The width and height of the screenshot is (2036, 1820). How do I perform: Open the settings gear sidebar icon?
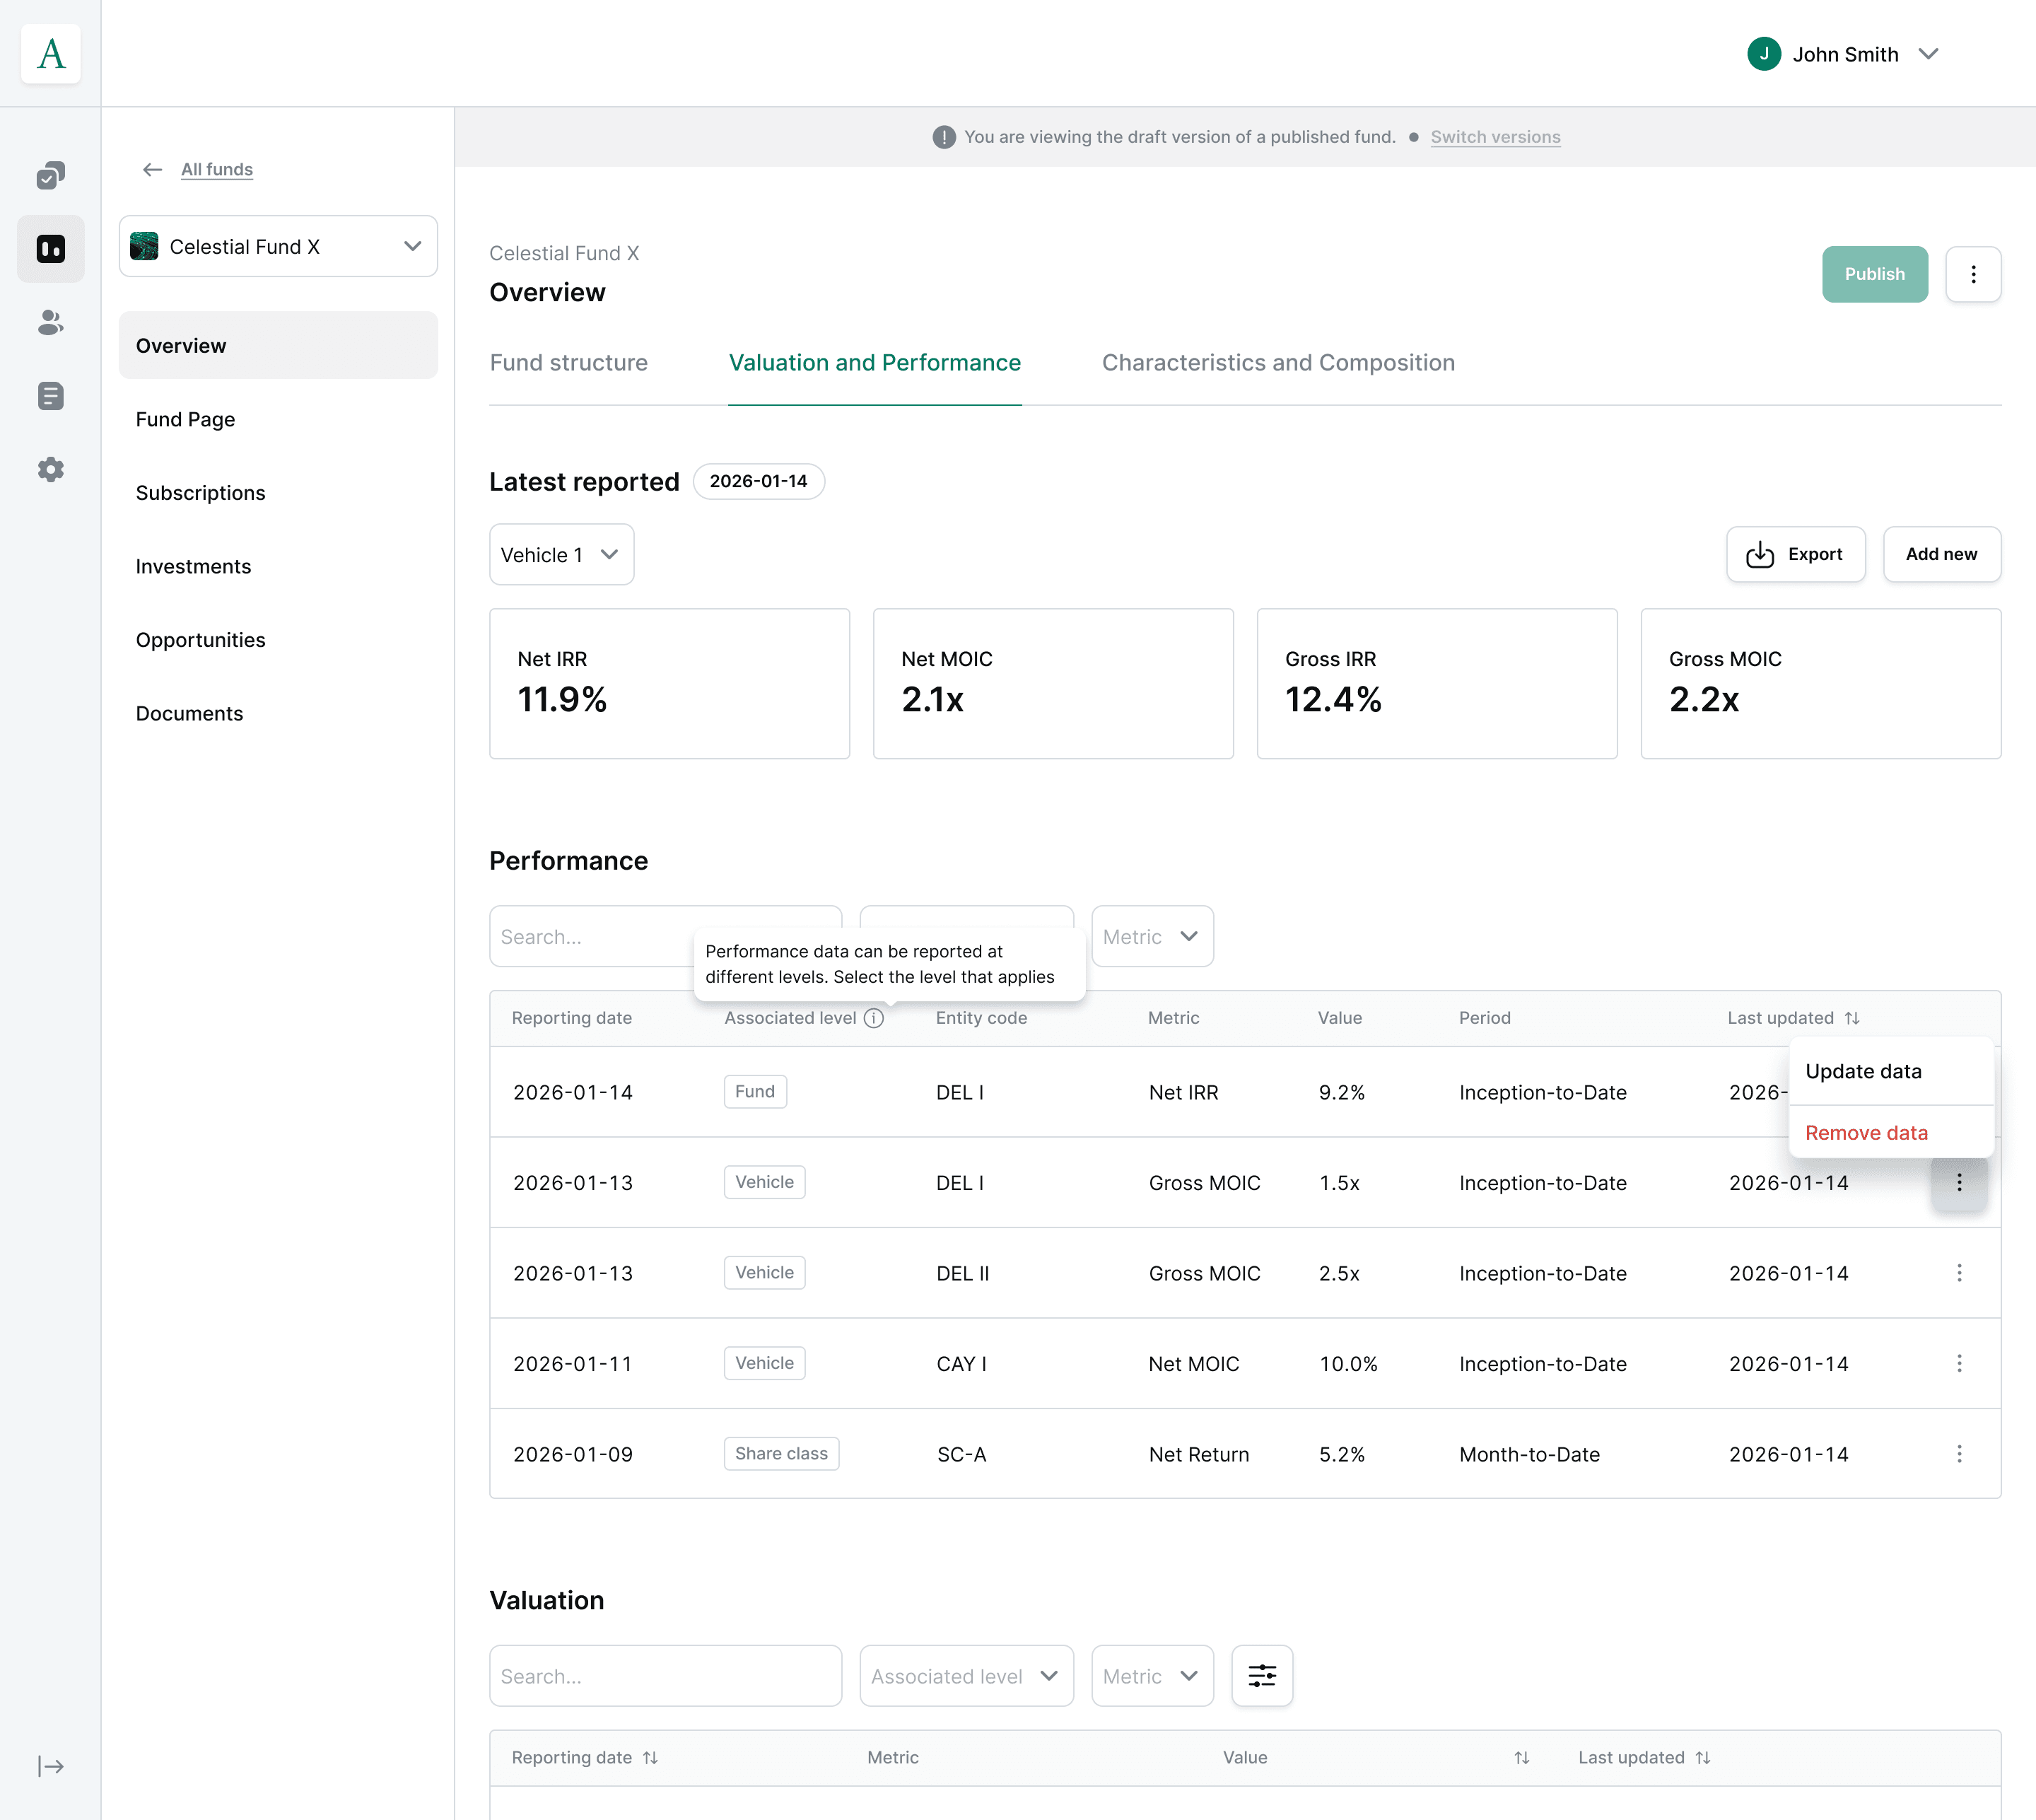[x=51, y=469]
